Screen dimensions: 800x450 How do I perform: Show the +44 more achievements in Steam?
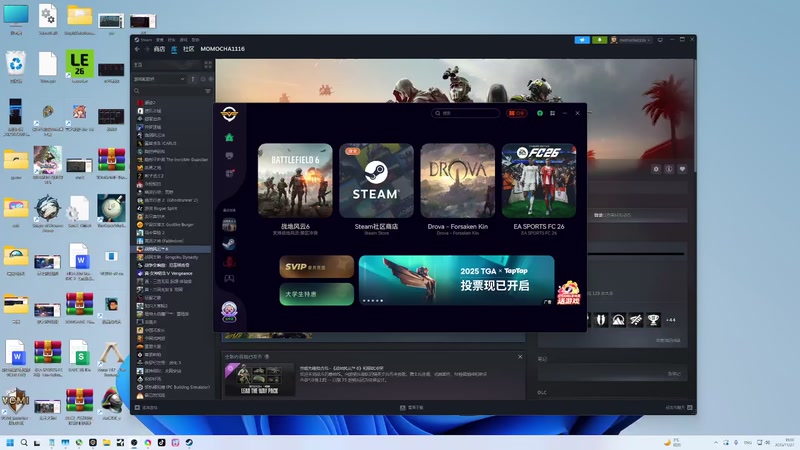[x=670, y=320]
